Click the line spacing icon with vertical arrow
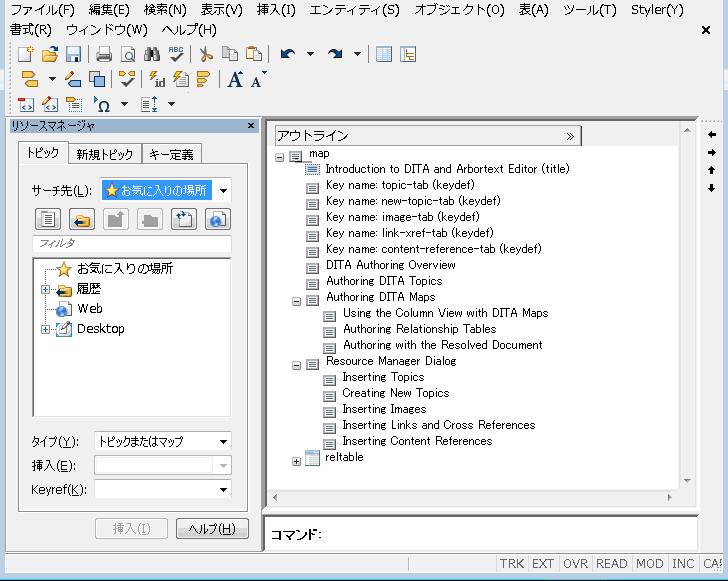 (149, 104)
